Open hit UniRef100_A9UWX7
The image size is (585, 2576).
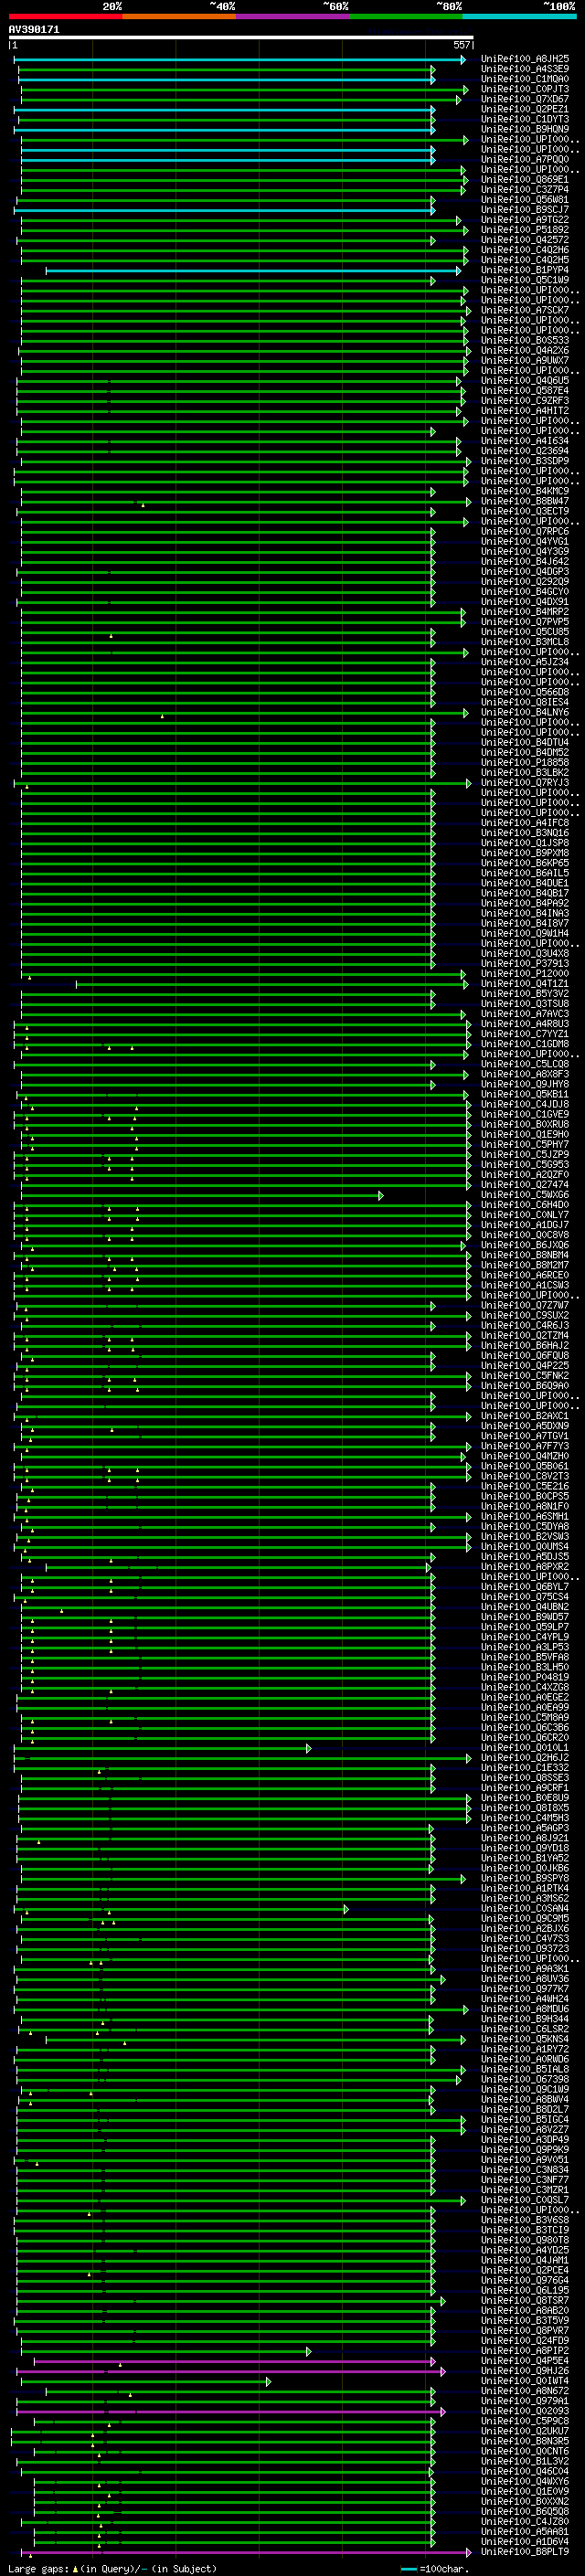[x=525, y=361]
